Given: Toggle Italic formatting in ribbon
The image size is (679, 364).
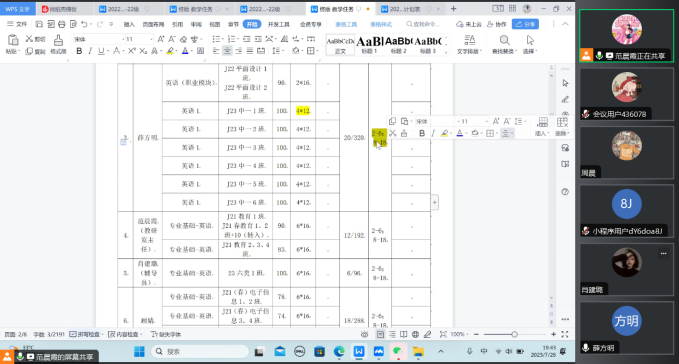Looking at the screenshot, I should coord(90,51).
